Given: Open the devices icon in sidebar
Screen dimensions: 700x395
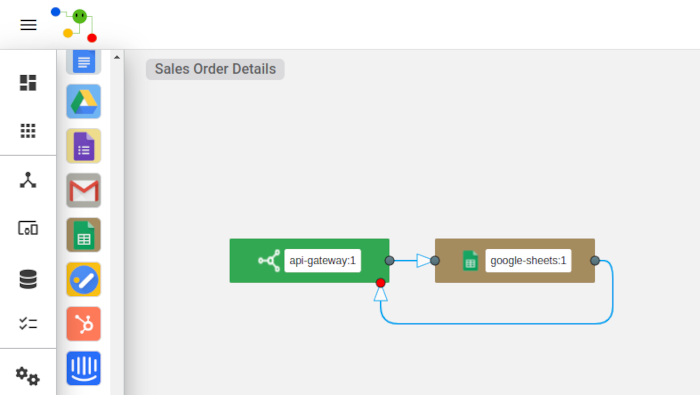Looking at the screenshot, I should point(28,228).
